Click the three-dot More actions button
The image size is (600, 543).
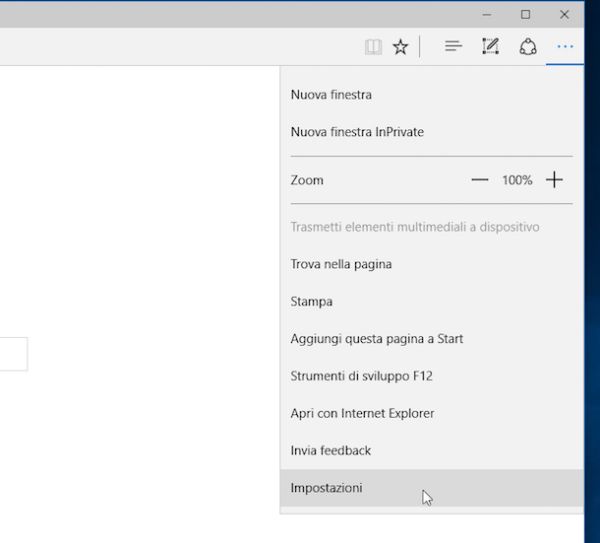coord(566,47)
